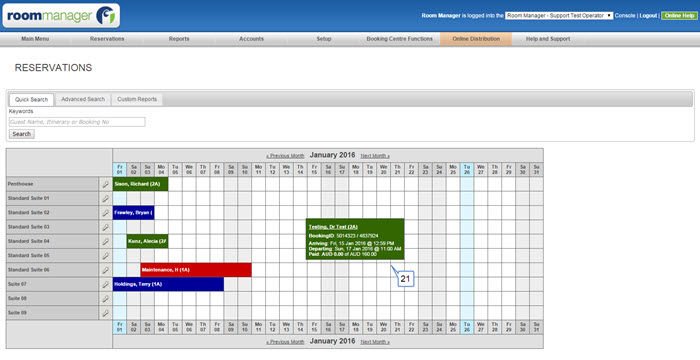
Task: Select the red Maintenance booking bar
Action: pyautogui.click(x=196, y=270)
